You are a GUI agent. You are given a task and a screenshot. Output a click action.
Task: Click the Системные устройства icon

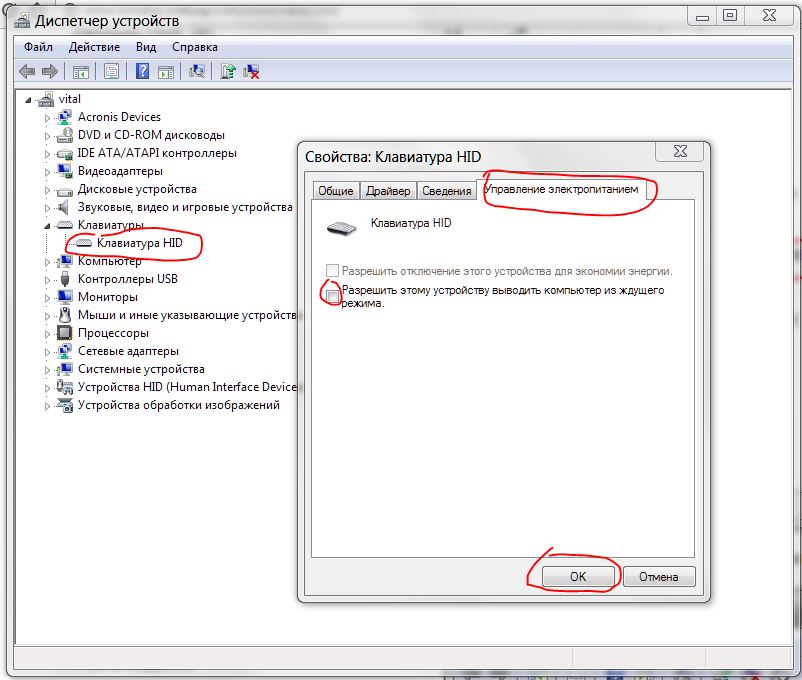pyautogui.click(x=65, y=369)
